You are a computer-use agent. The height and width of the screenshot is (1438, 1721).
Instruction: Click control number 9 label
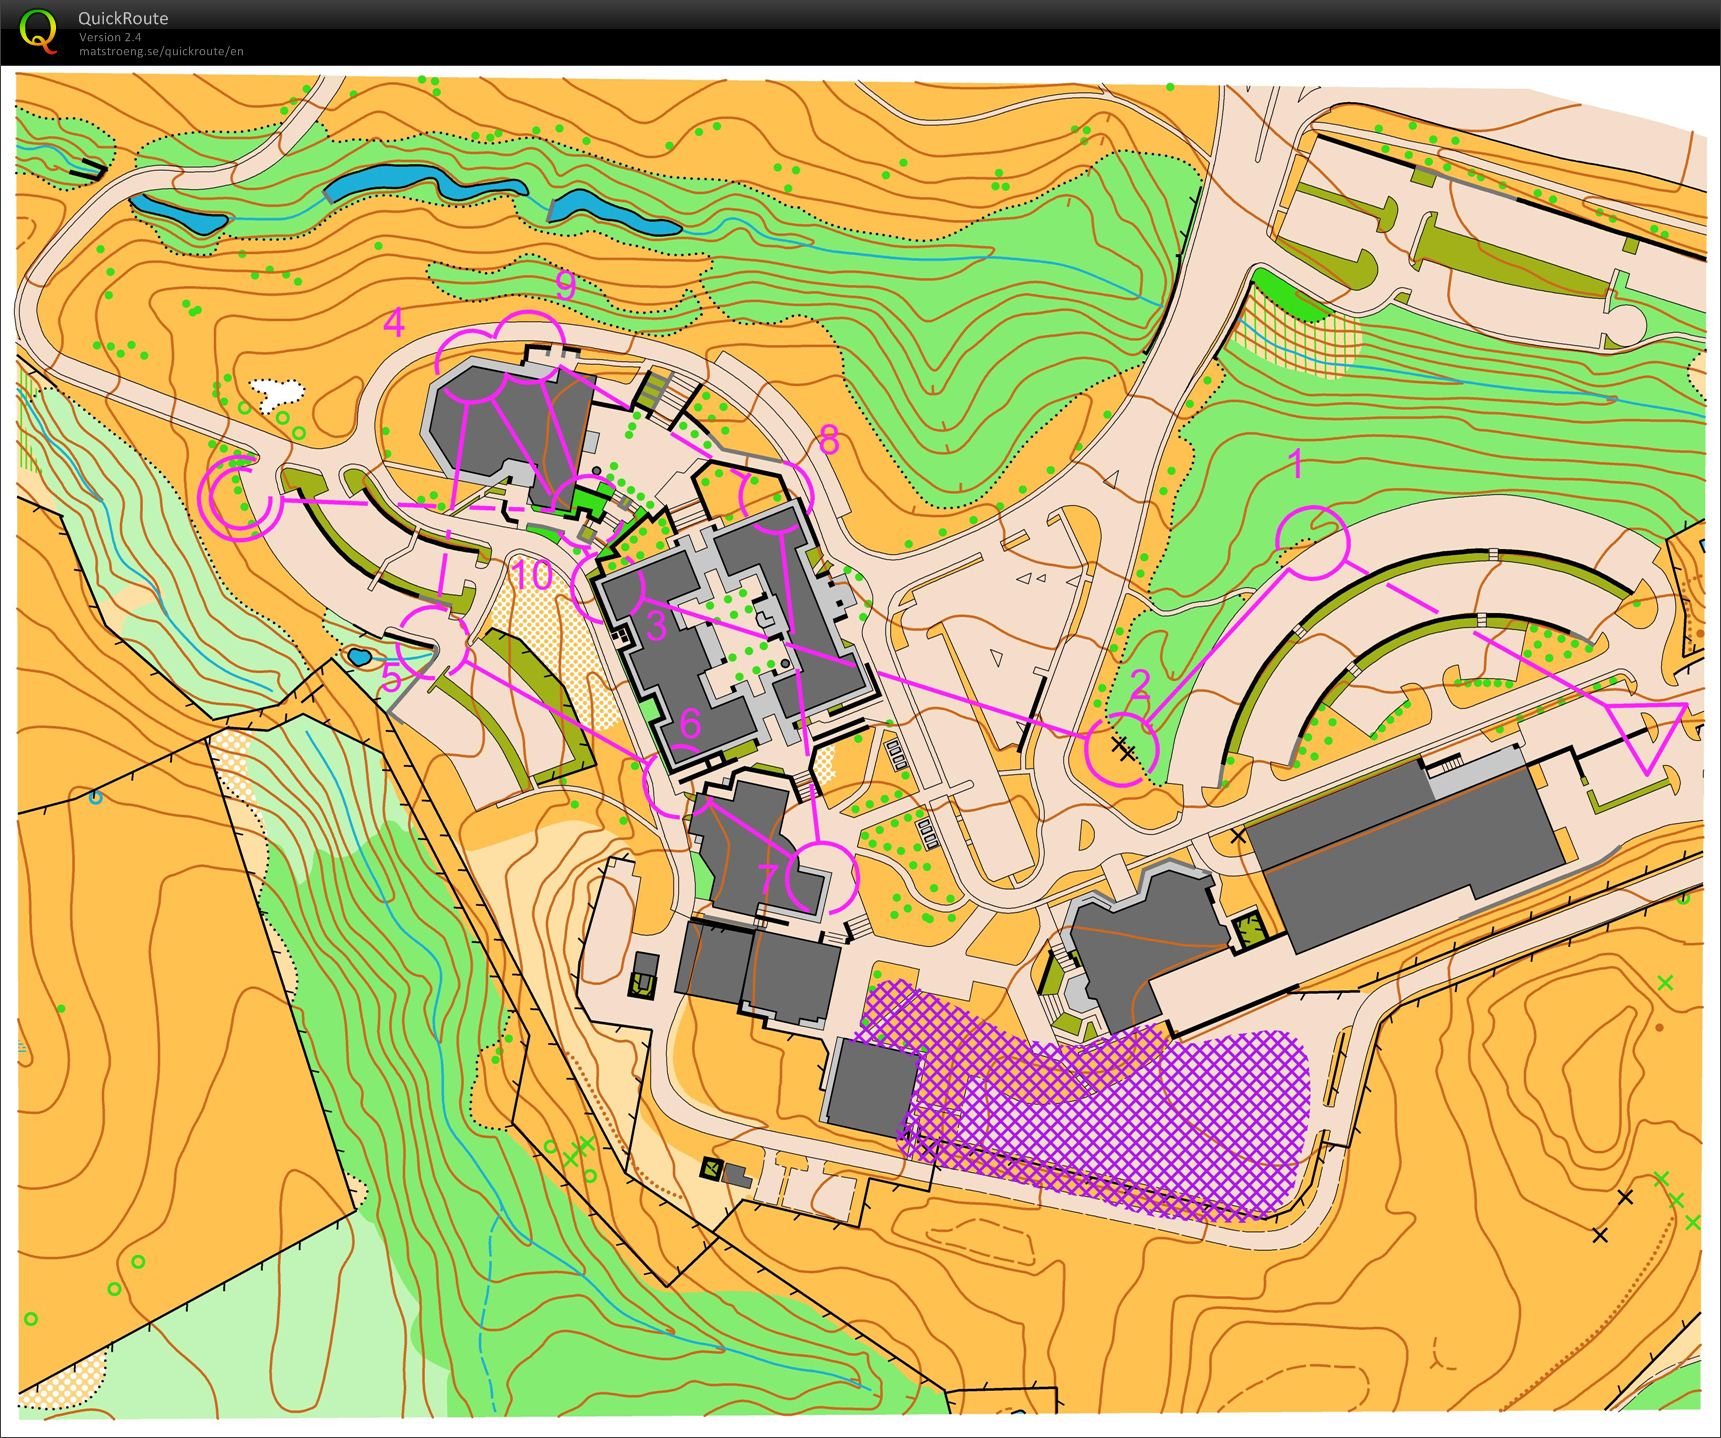566,285
